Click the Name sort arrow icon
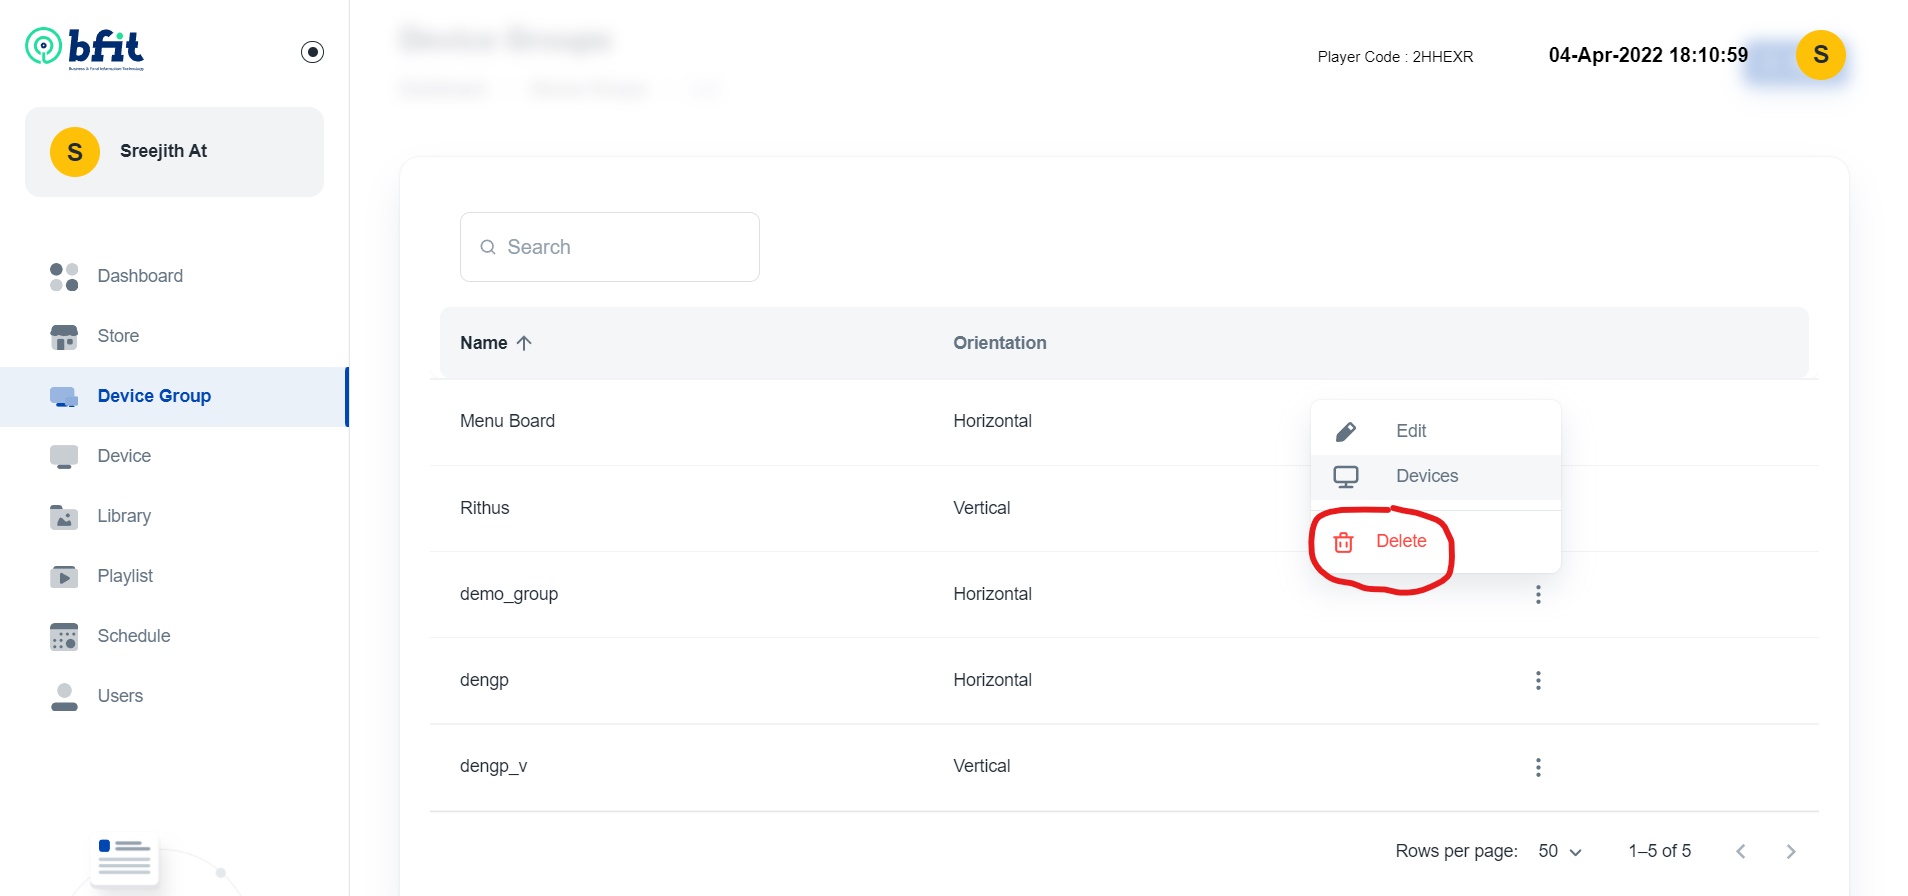This screenshot has width=1908, height=896. pyautogui.click(x=524, y=343)
